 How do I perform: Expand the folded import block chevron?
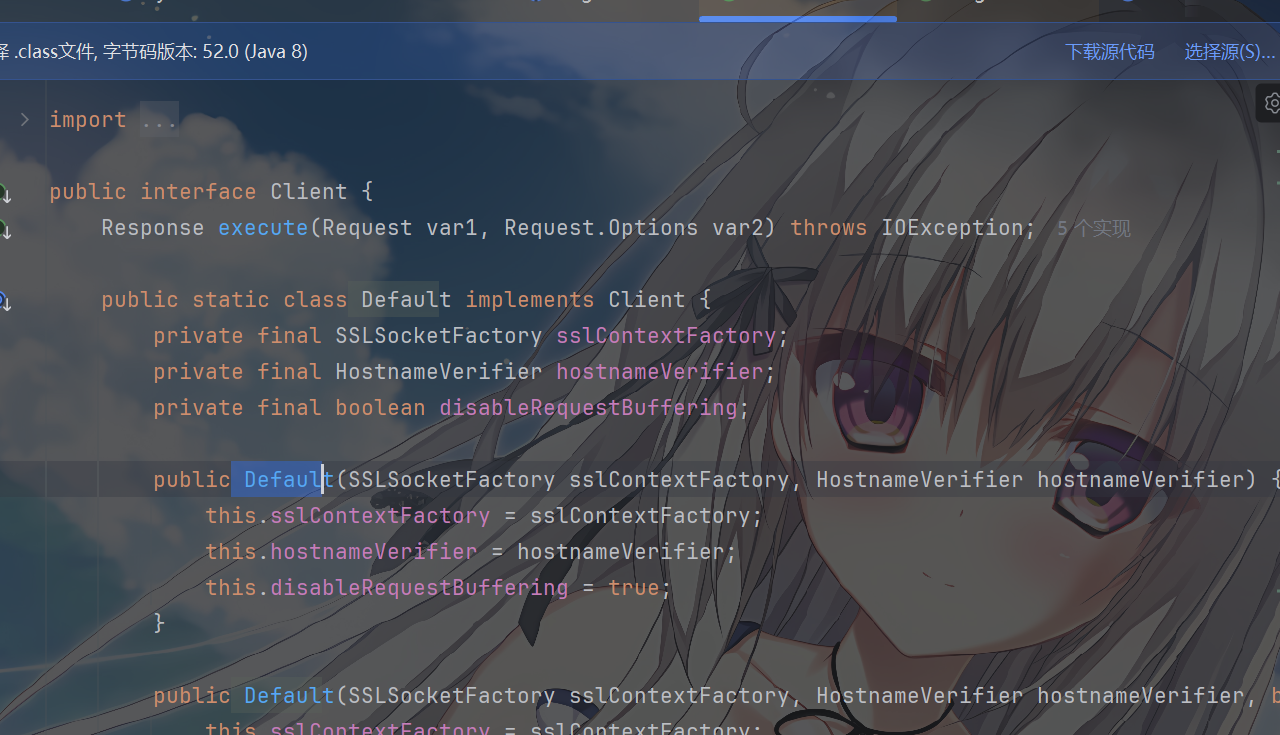pos(24,120)
